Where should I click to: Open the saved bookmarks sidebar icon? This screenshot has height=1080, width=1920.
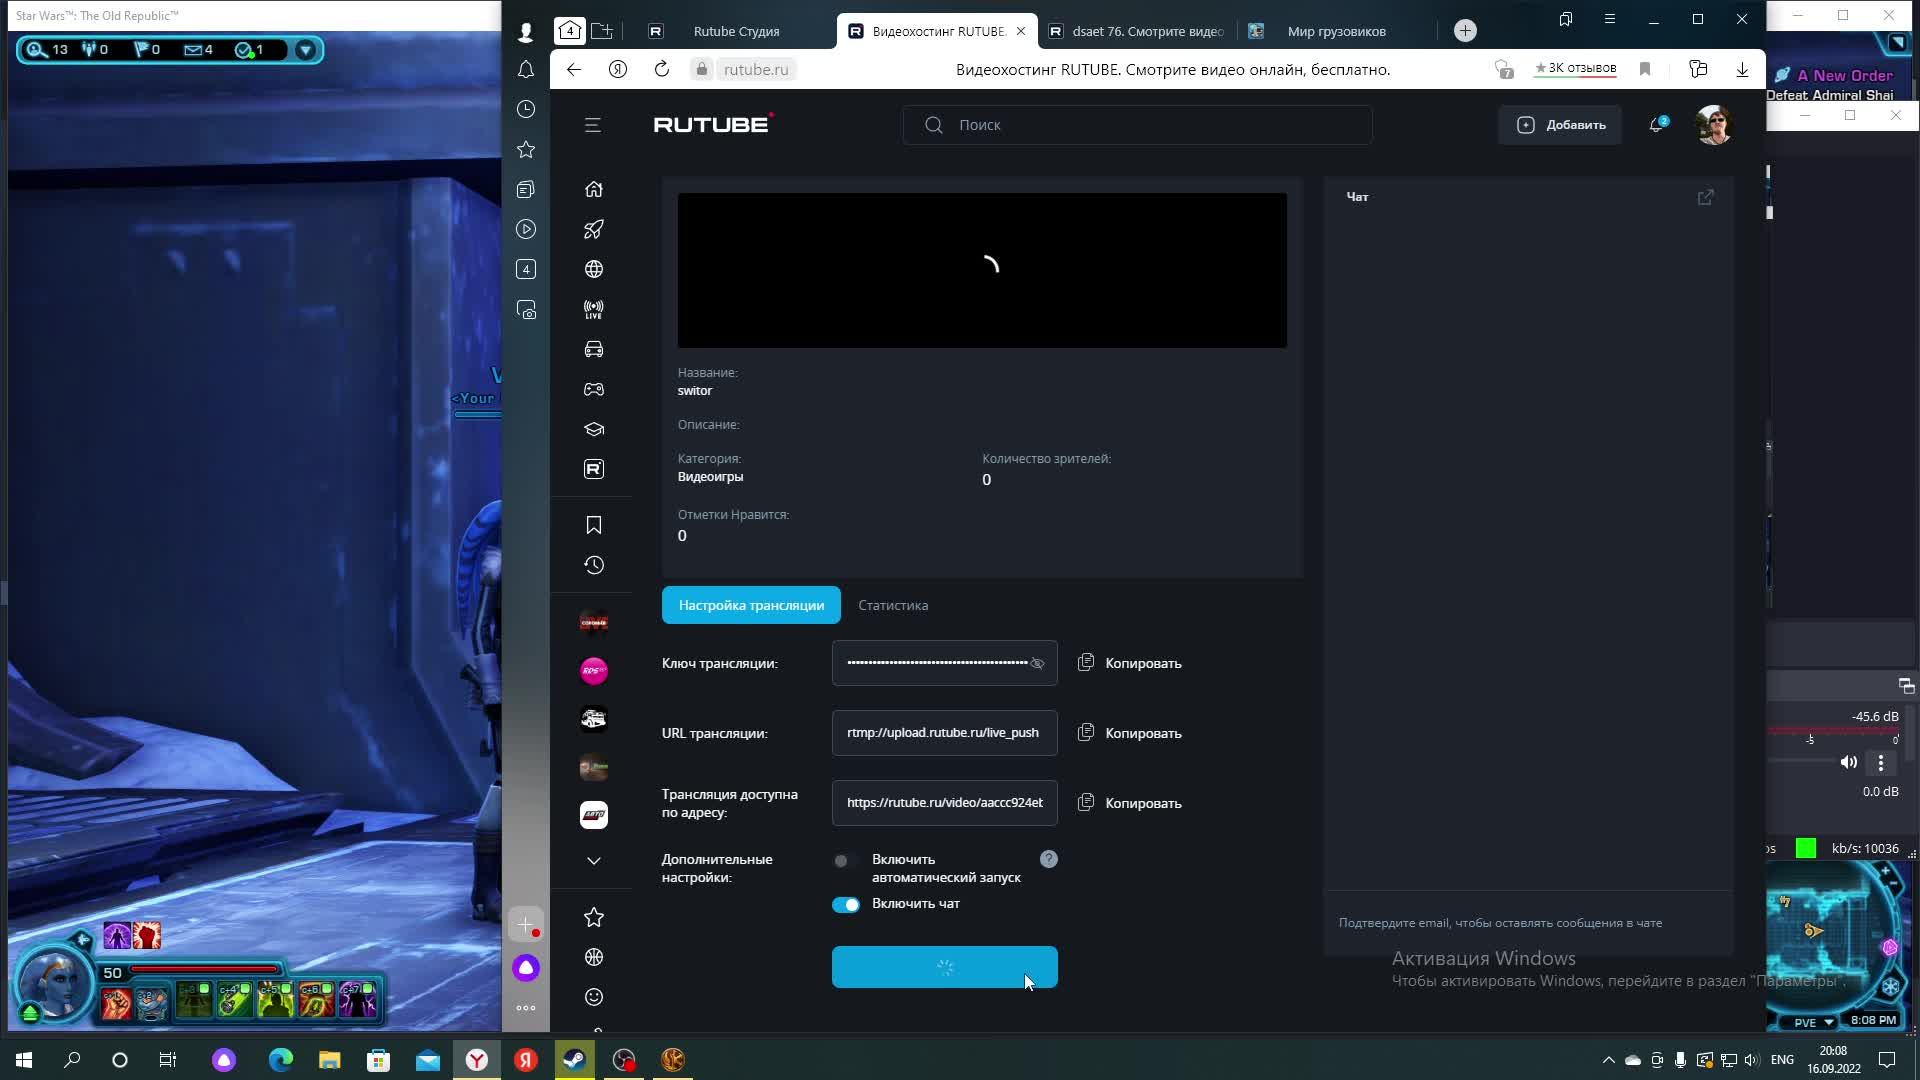(593, 525)
